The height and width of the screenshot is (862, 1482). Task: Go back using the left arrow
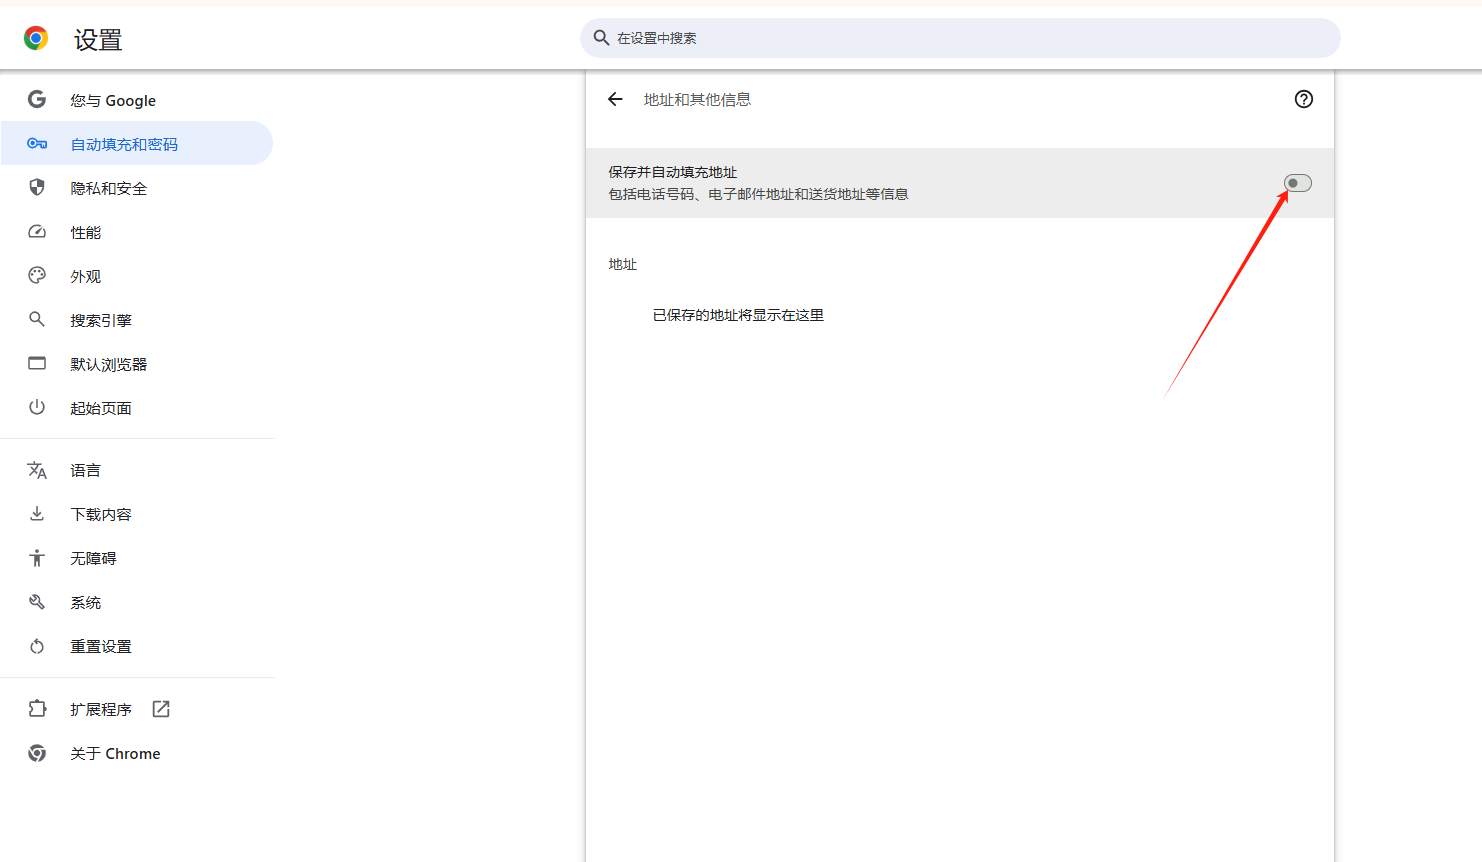pyautogui.click(x=615, y=99)
